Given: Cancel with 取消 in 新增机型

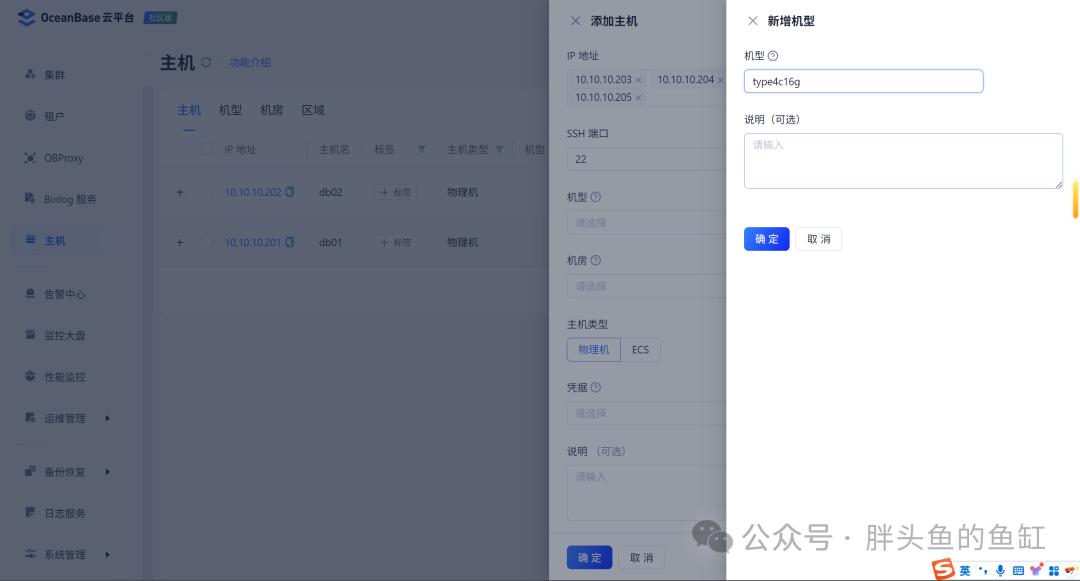Looking at the screenshot, I should (818, 239).
